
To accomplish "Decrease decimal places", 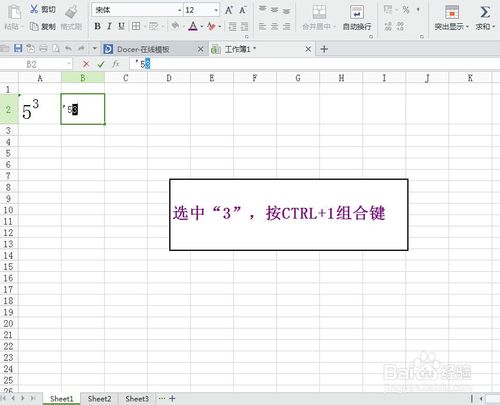I will click(x=400, y=26).
